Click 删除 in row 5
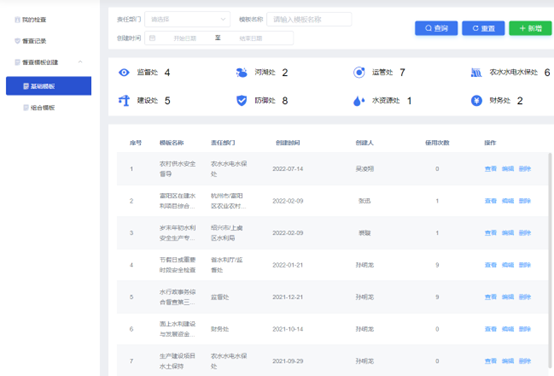 point(525,297)
